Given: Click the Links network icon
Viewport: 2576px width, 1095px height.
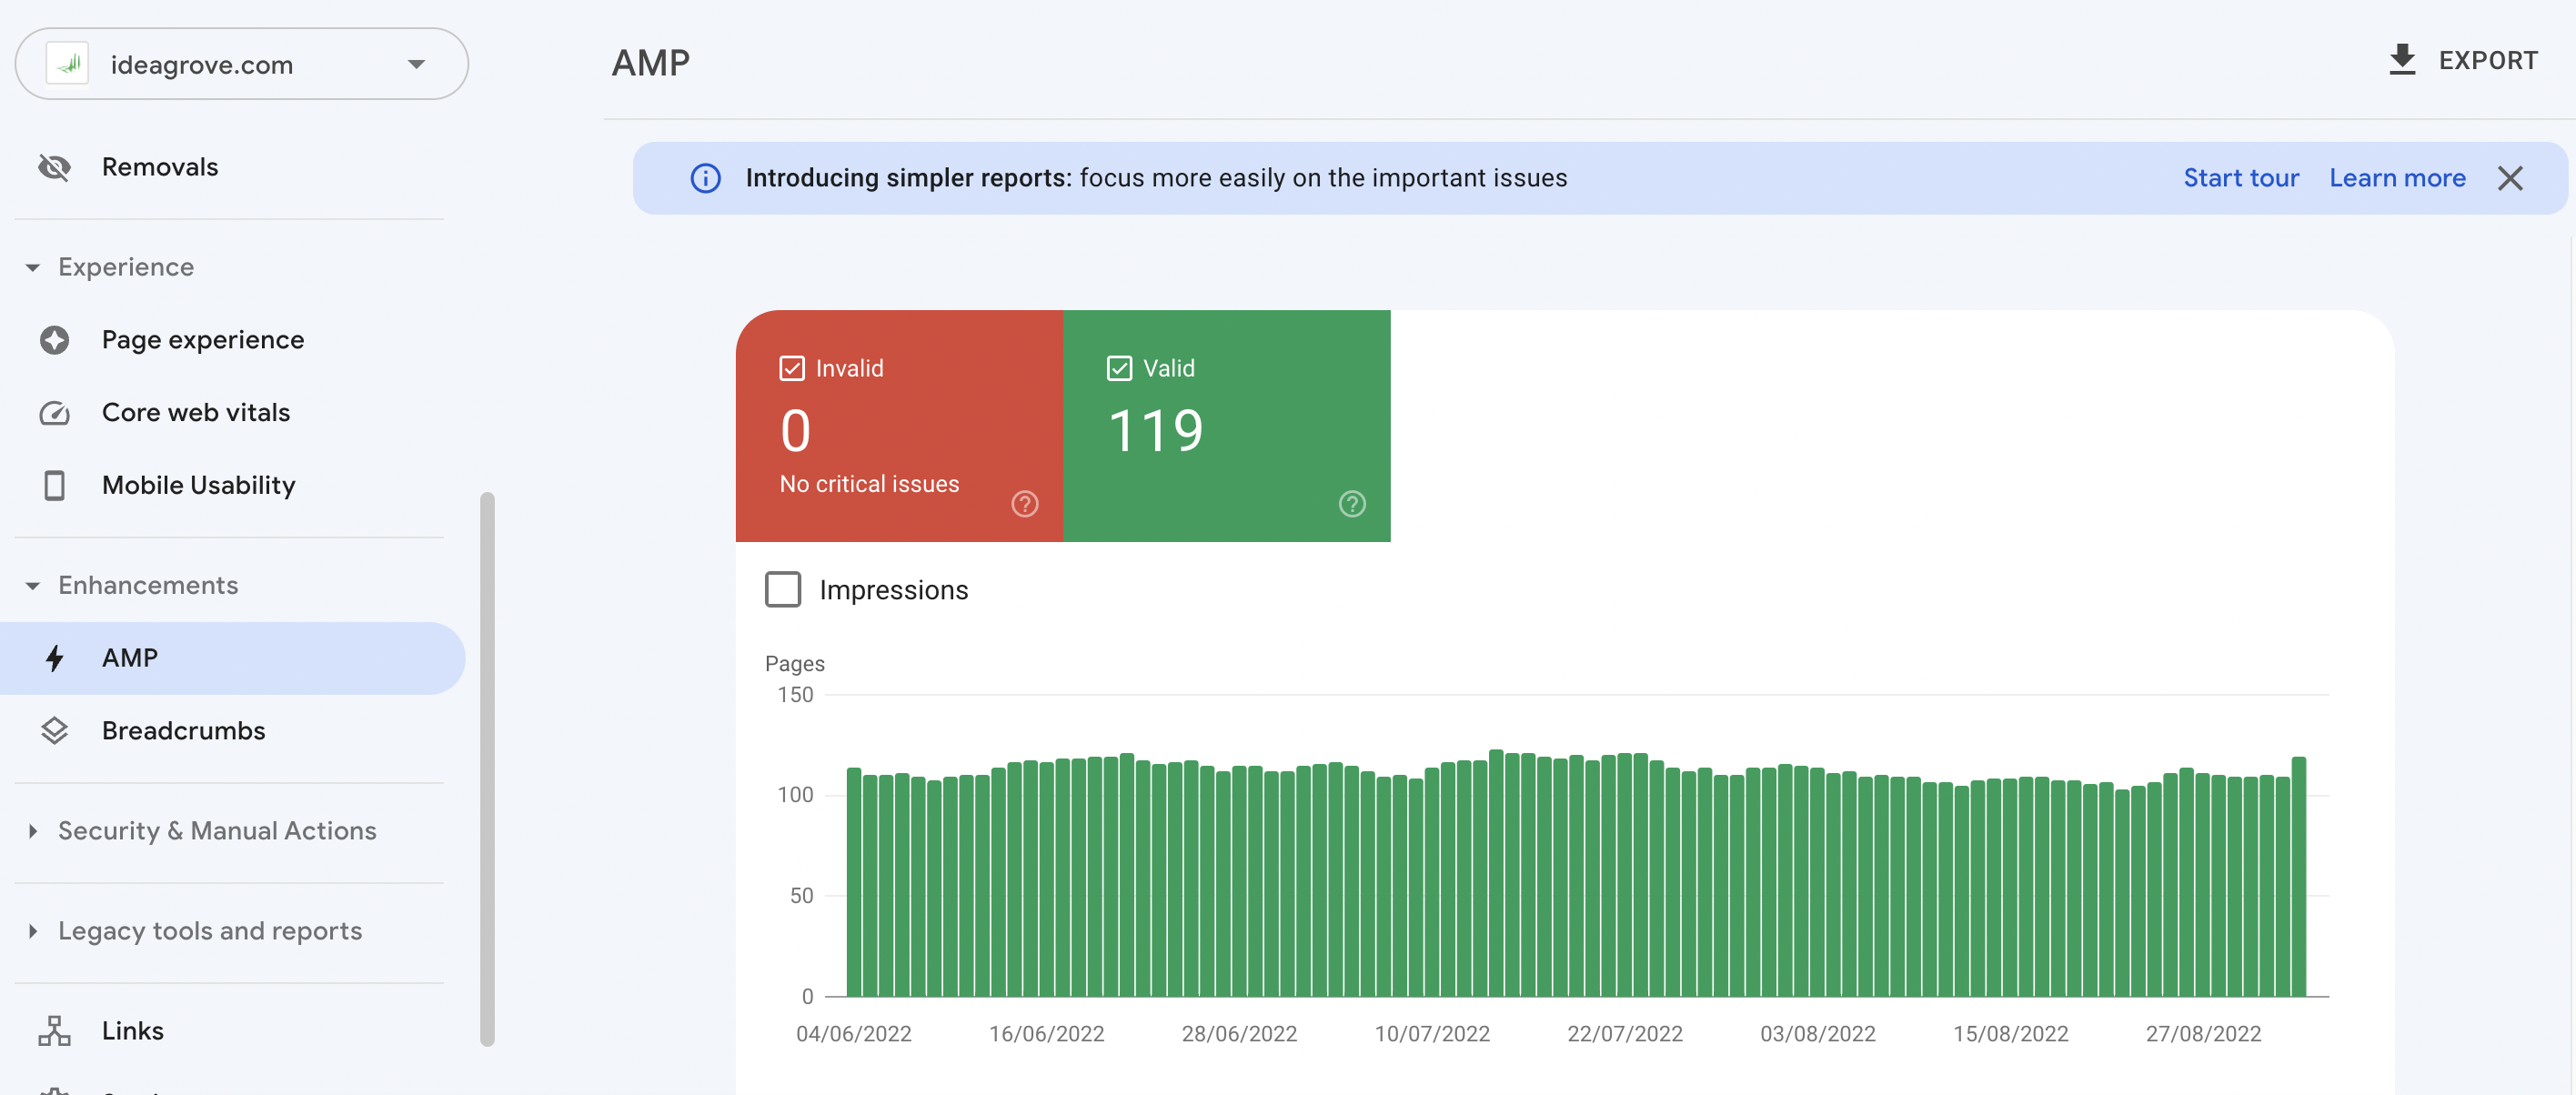Looking at the screenshot, I should click(x=55, y=1026).
